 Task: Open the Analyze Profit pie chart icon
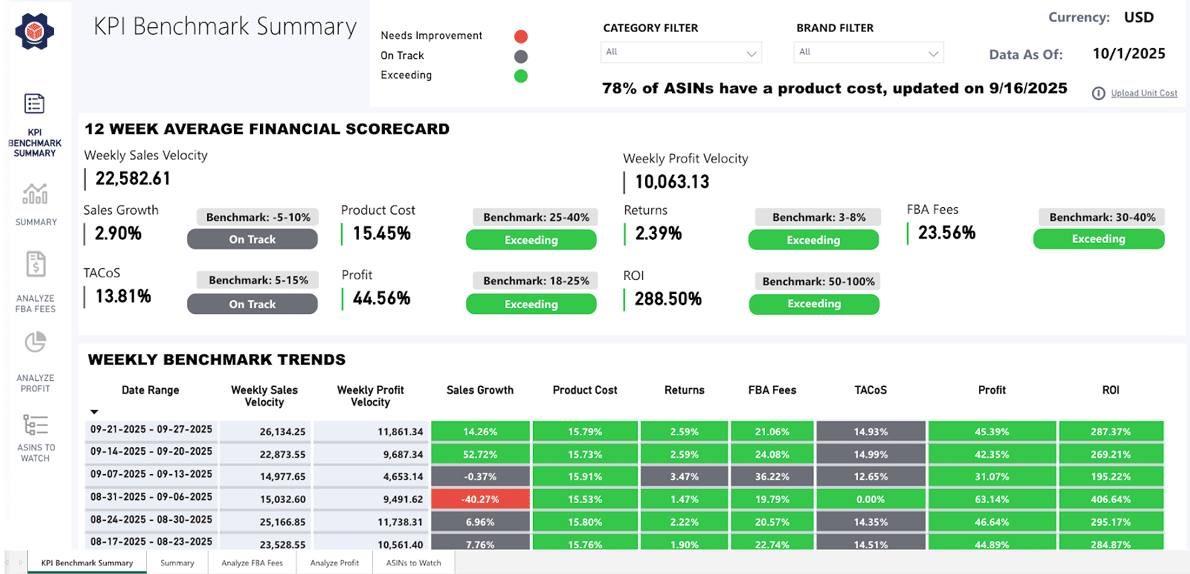point(35,343)
